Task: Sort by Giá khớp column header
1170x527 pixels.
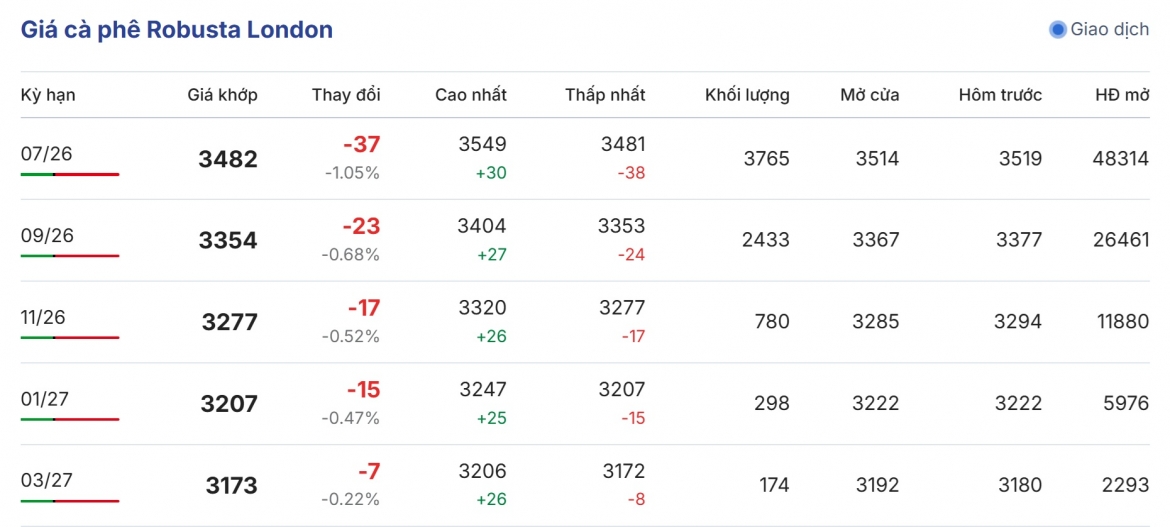Action: coord(222,95)
